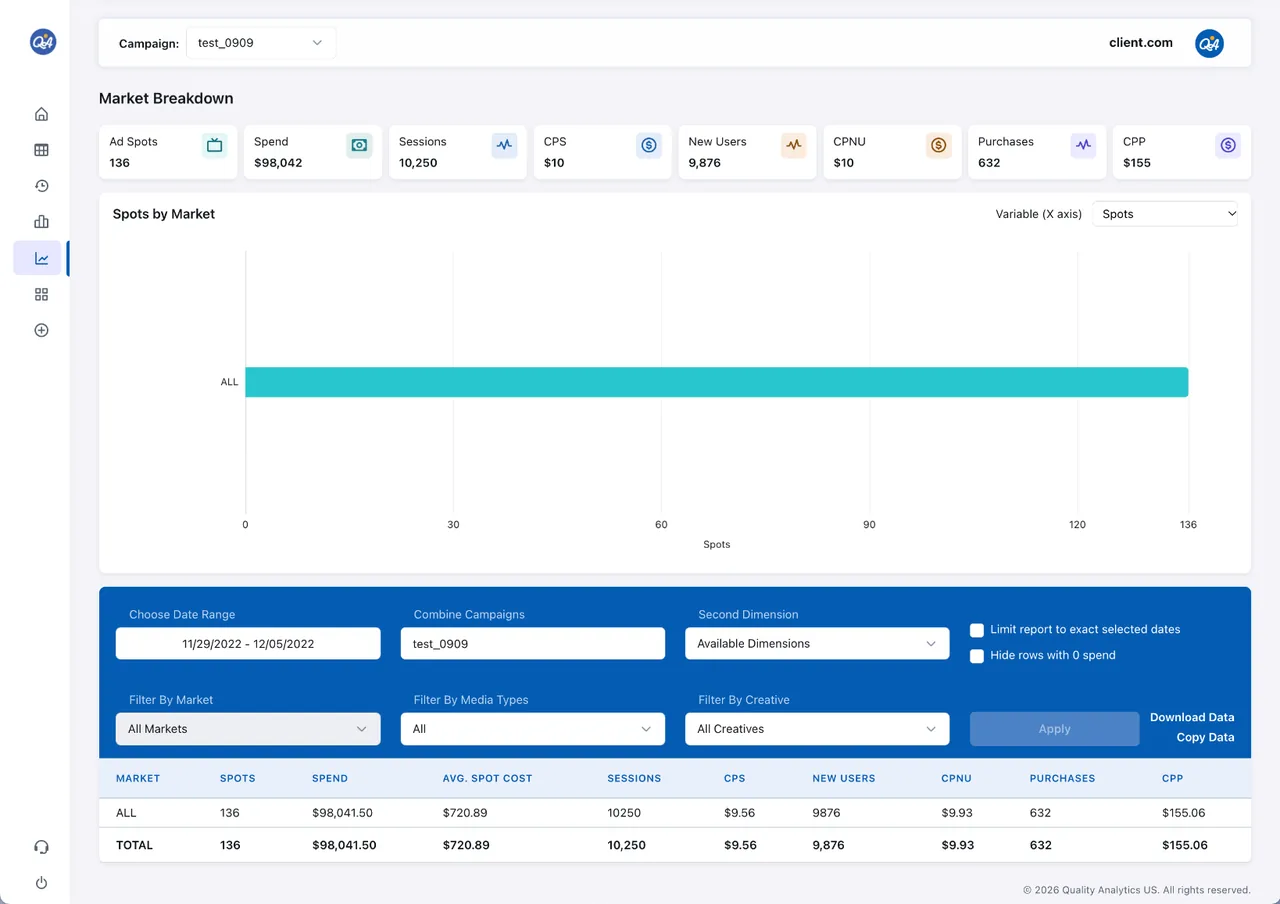The height and width of the screenshot is (904, 1280).
Task: Click the Quality Analytics logo in sidebar
Action: (x=43, y=42)
